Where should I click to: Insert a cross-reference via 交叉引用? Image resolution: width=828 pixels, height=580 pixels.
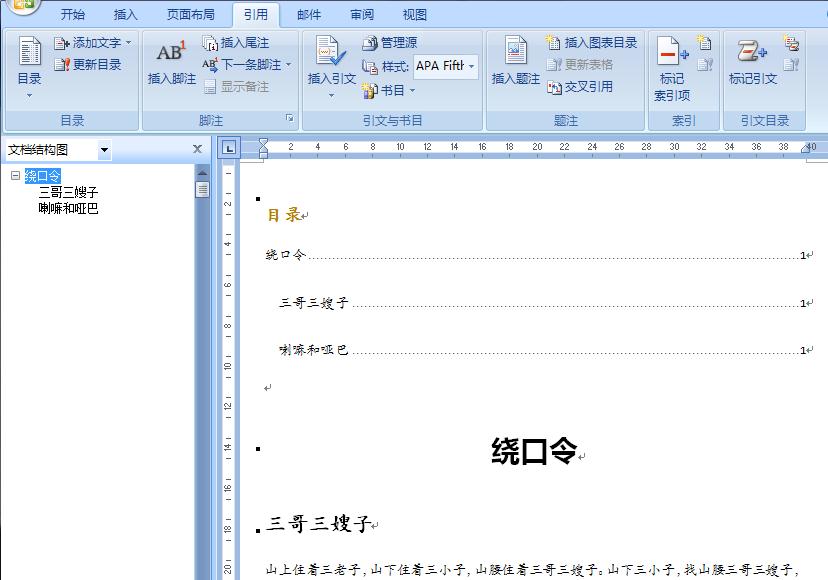tap(580, 88)
